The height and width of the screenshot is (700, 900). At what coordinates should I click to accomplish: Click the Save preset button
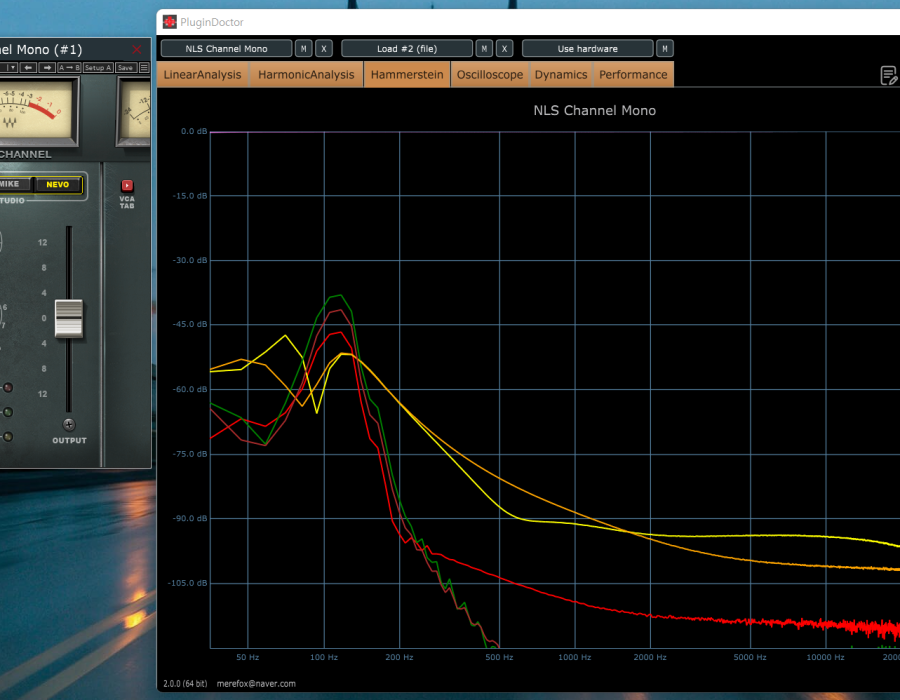tap(126, 68)
